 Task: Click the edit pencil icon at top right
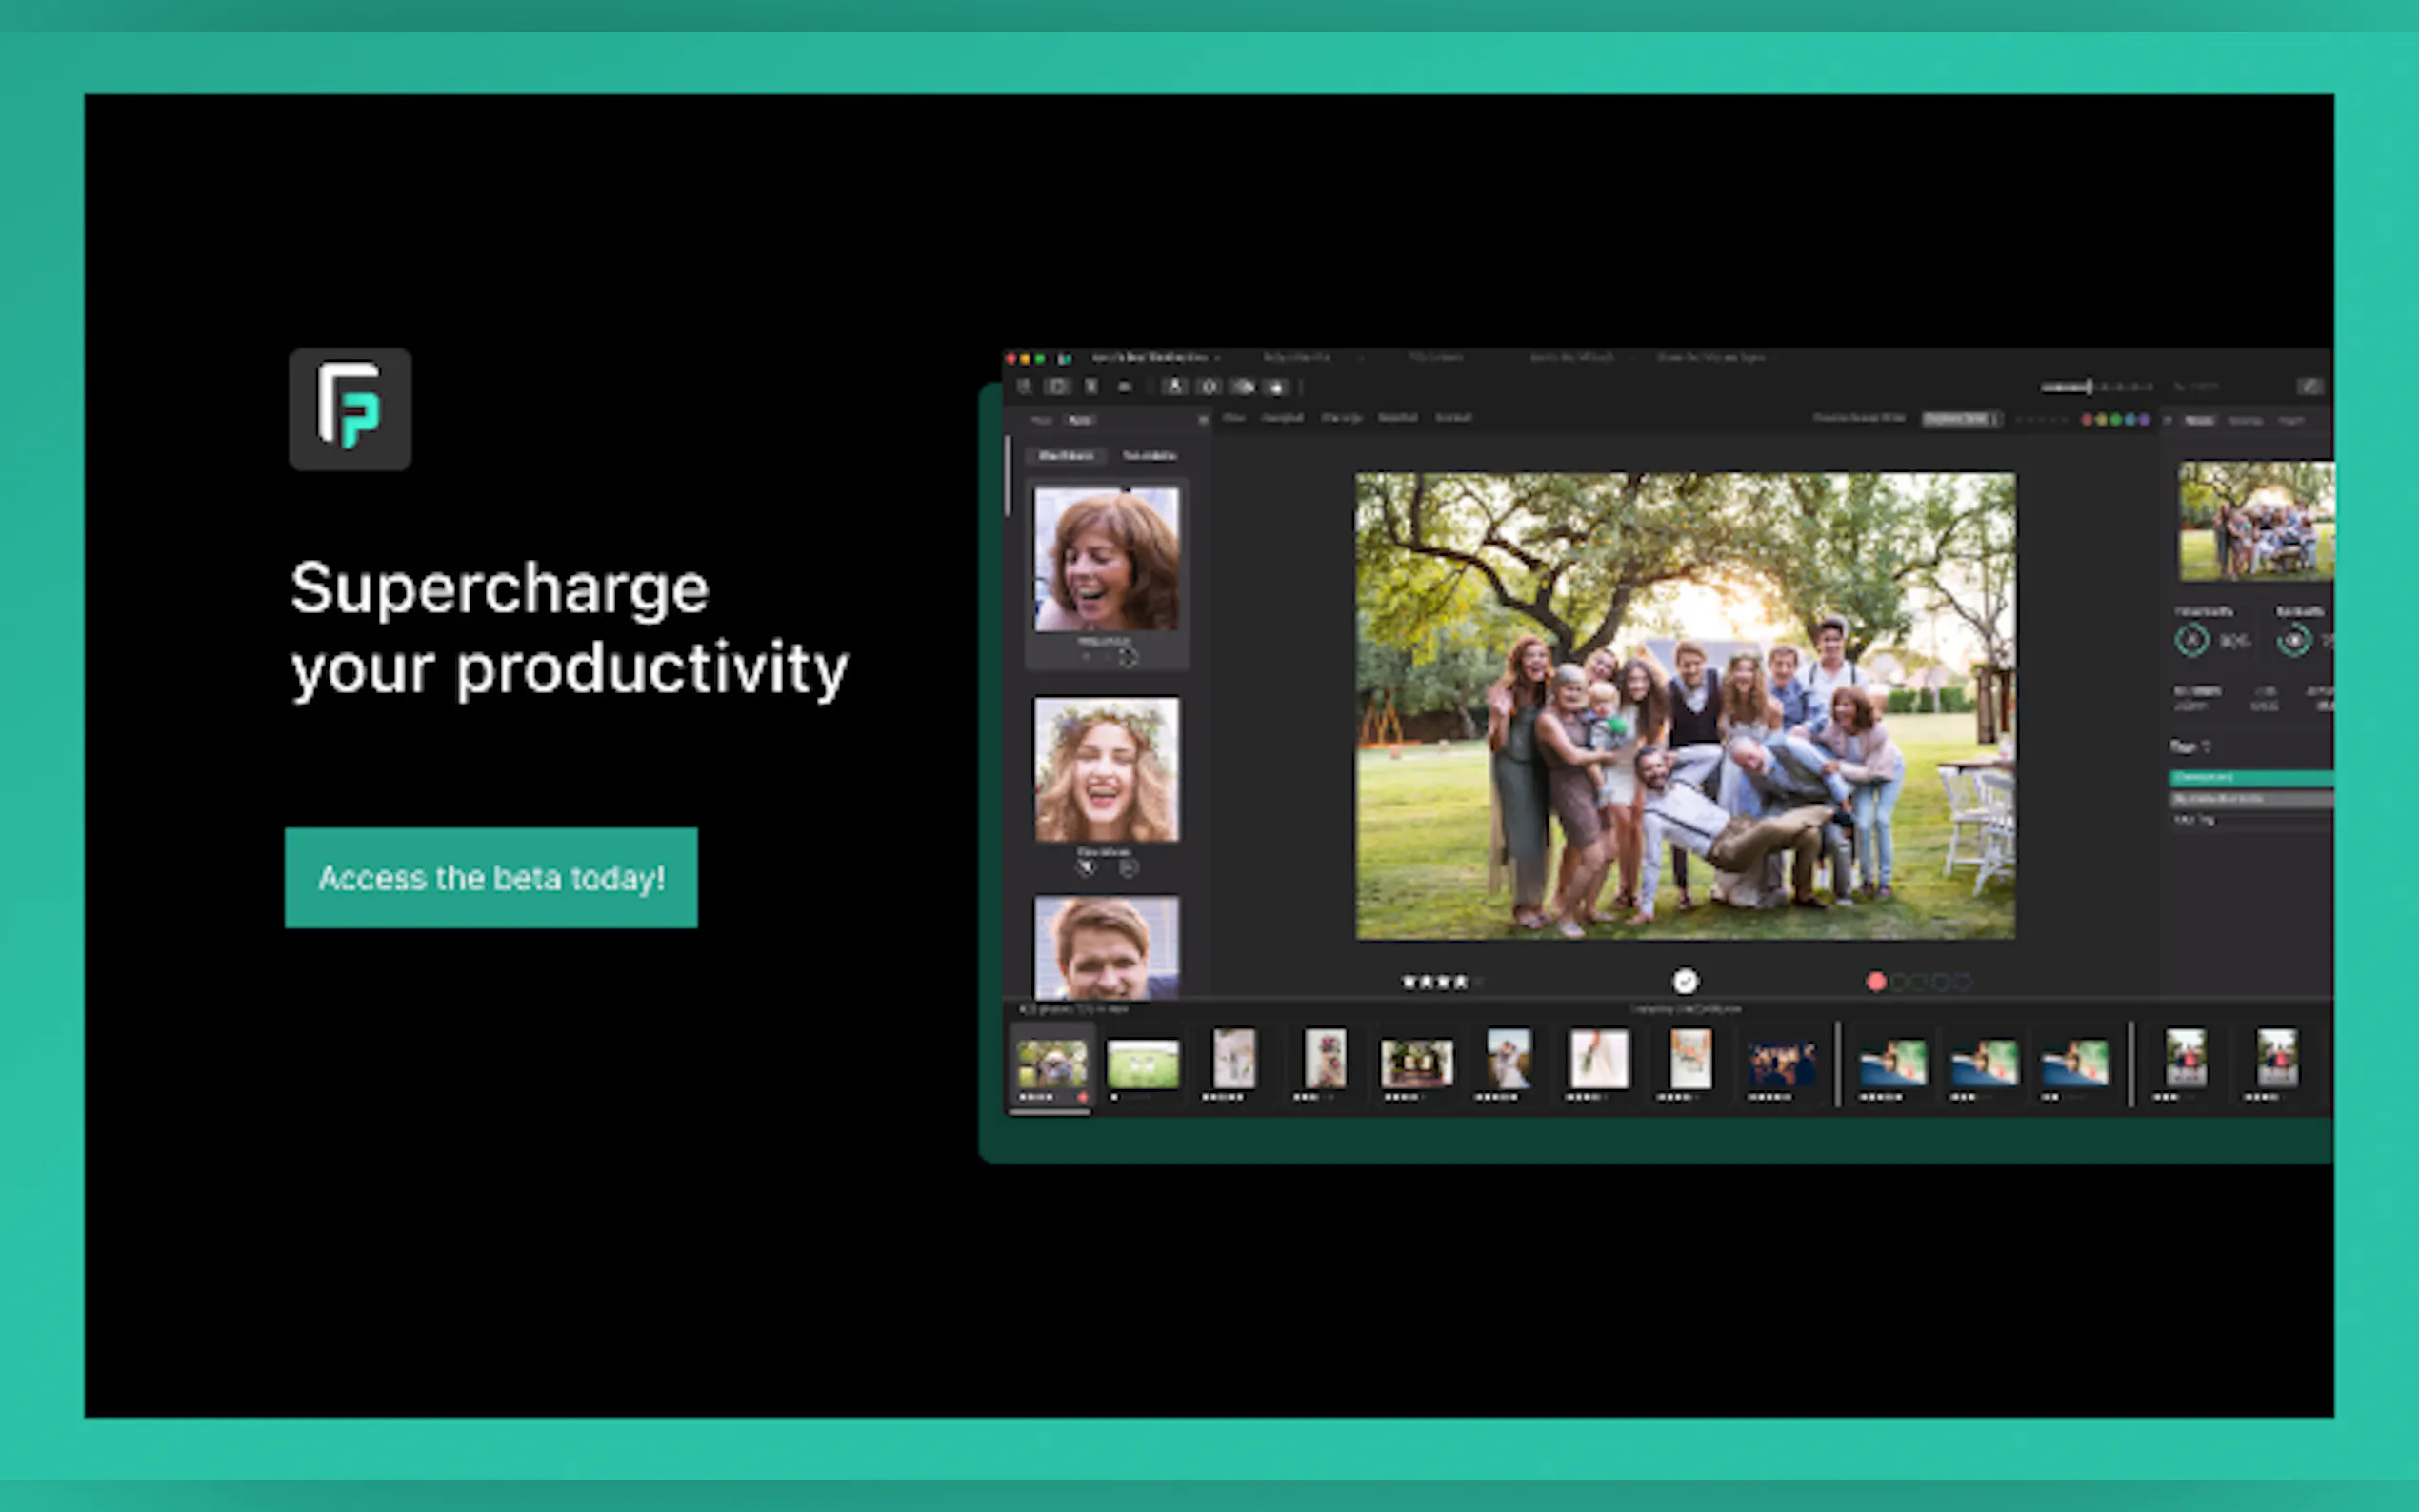2309,386
